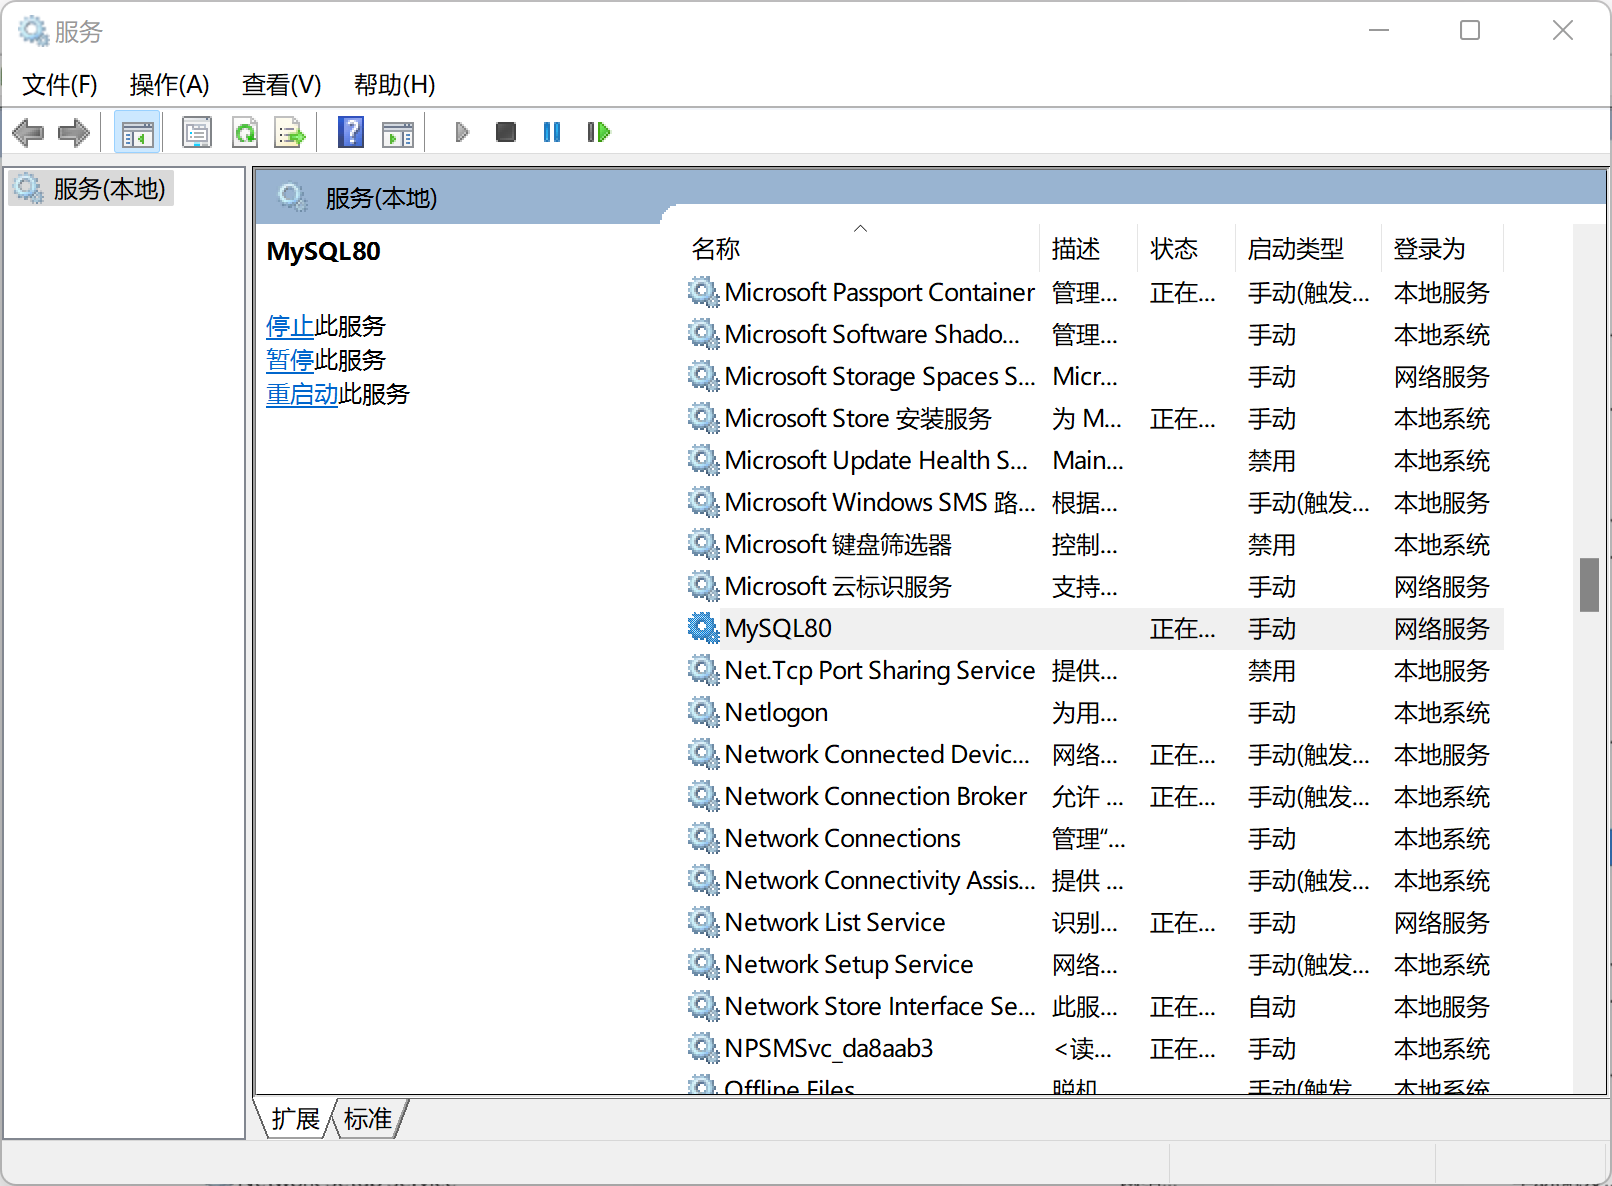Viewport: 1612px width, 1186px height.
Task: Click 自动 startup type of Network Store Interface
Action: point(1272,1006)
